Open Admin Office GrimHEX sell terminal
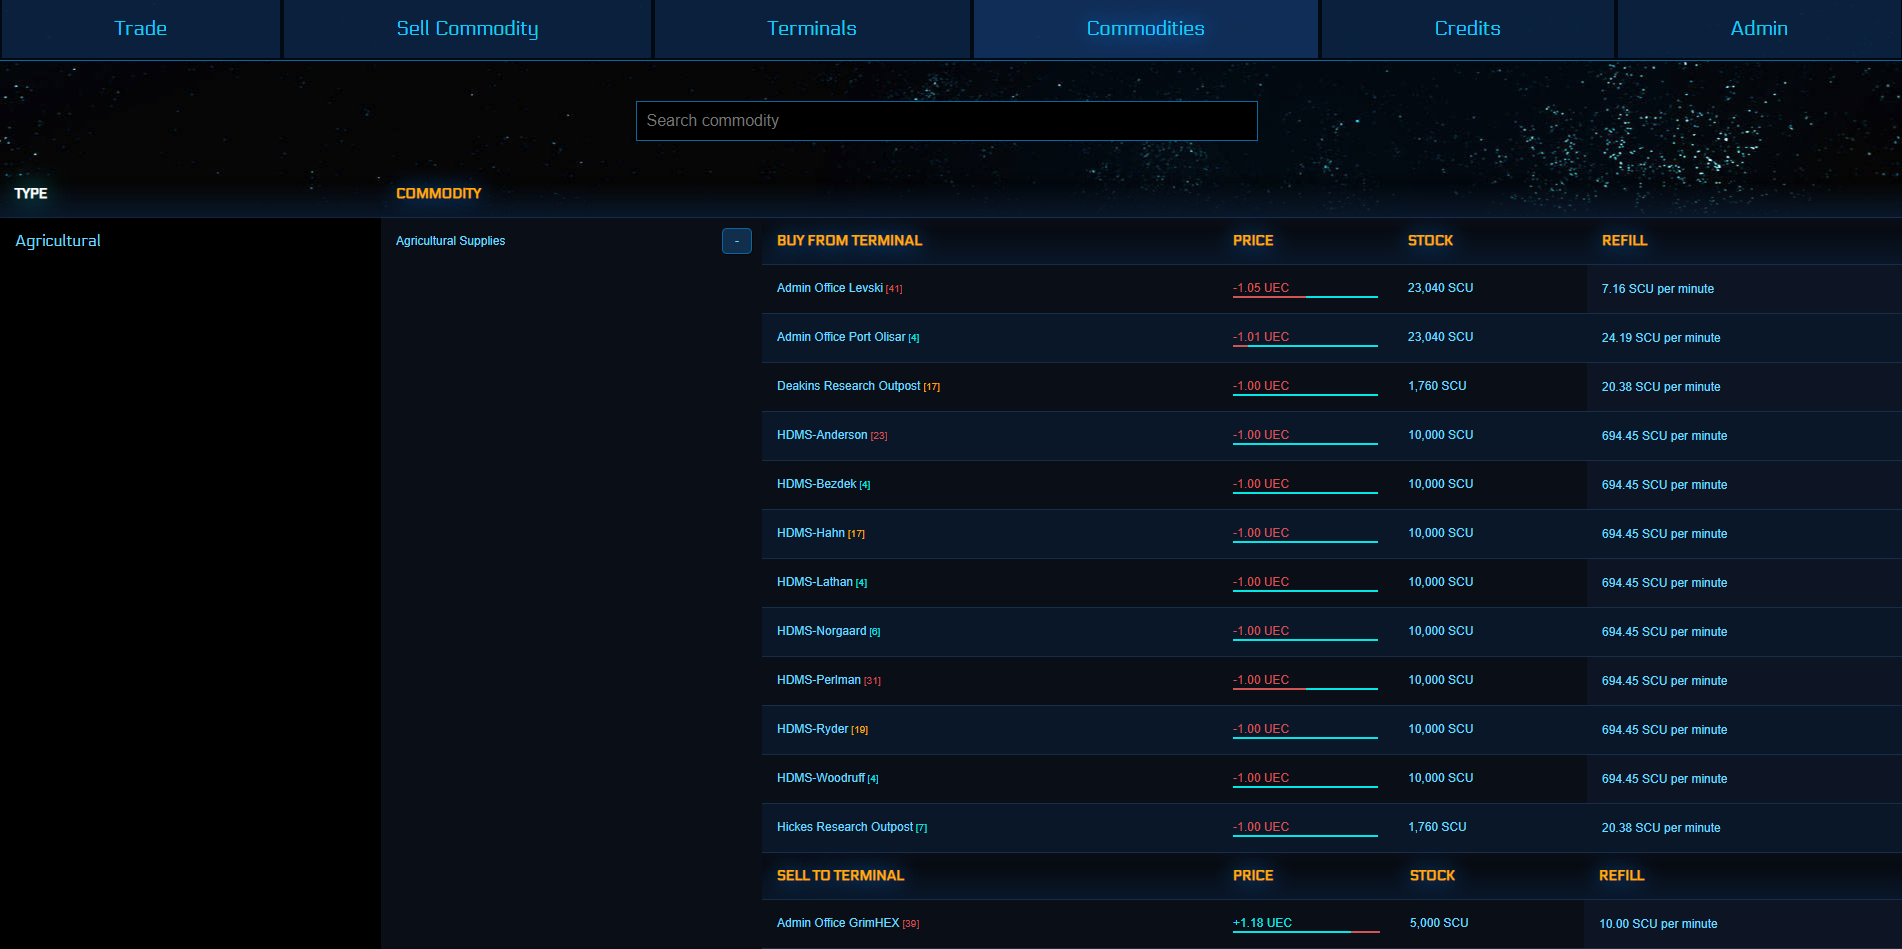Viewport: 1902px width, 949px height. pos(840,923)
